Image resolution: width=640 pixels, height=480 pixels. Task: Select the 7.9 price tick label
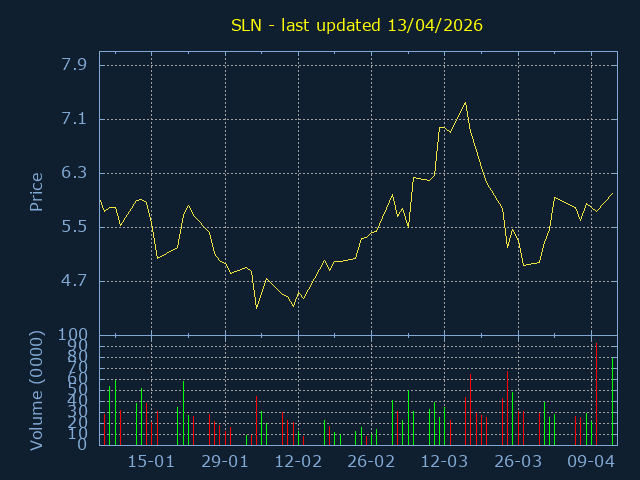74,65
